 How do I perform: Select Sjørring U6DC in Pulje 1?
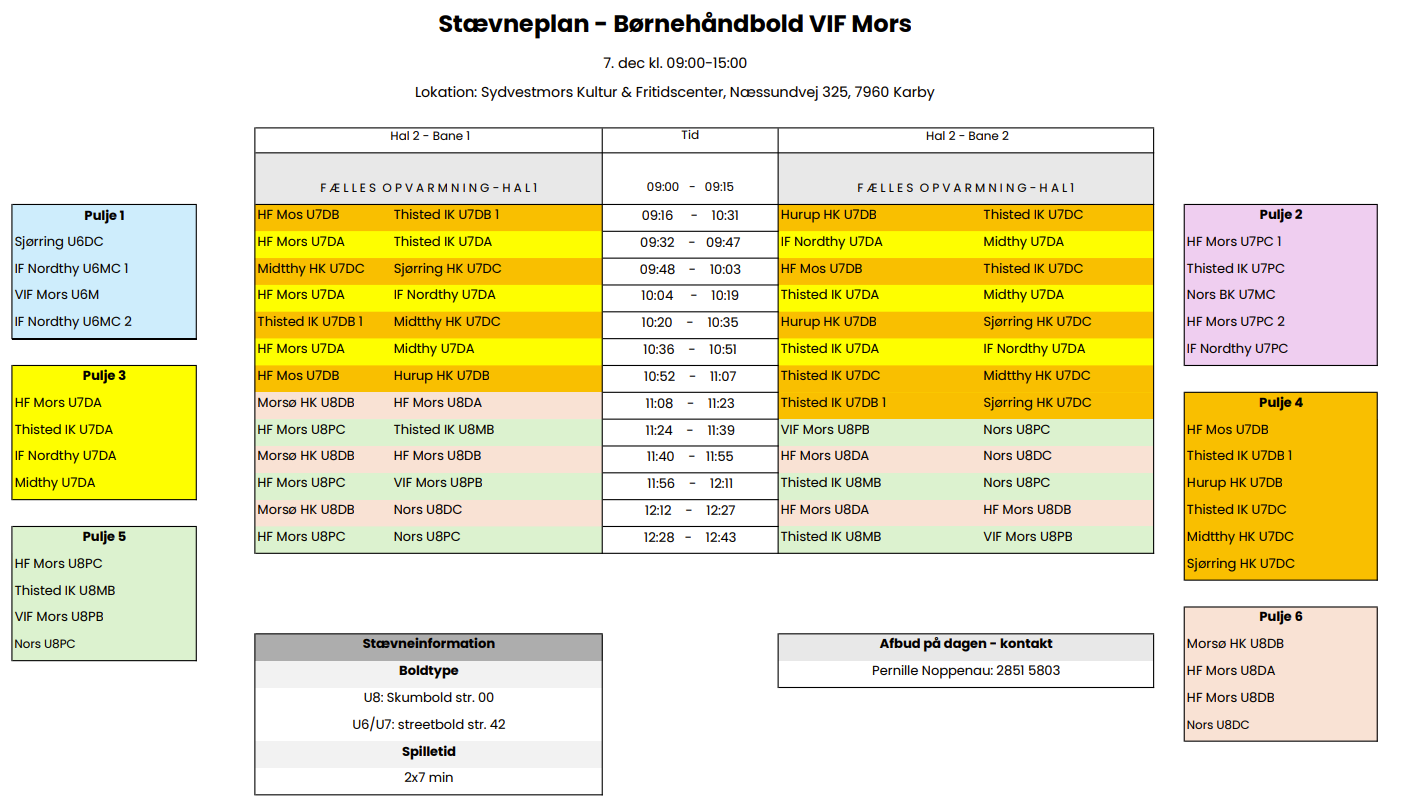pyautogui.click(x=59, y=242)
